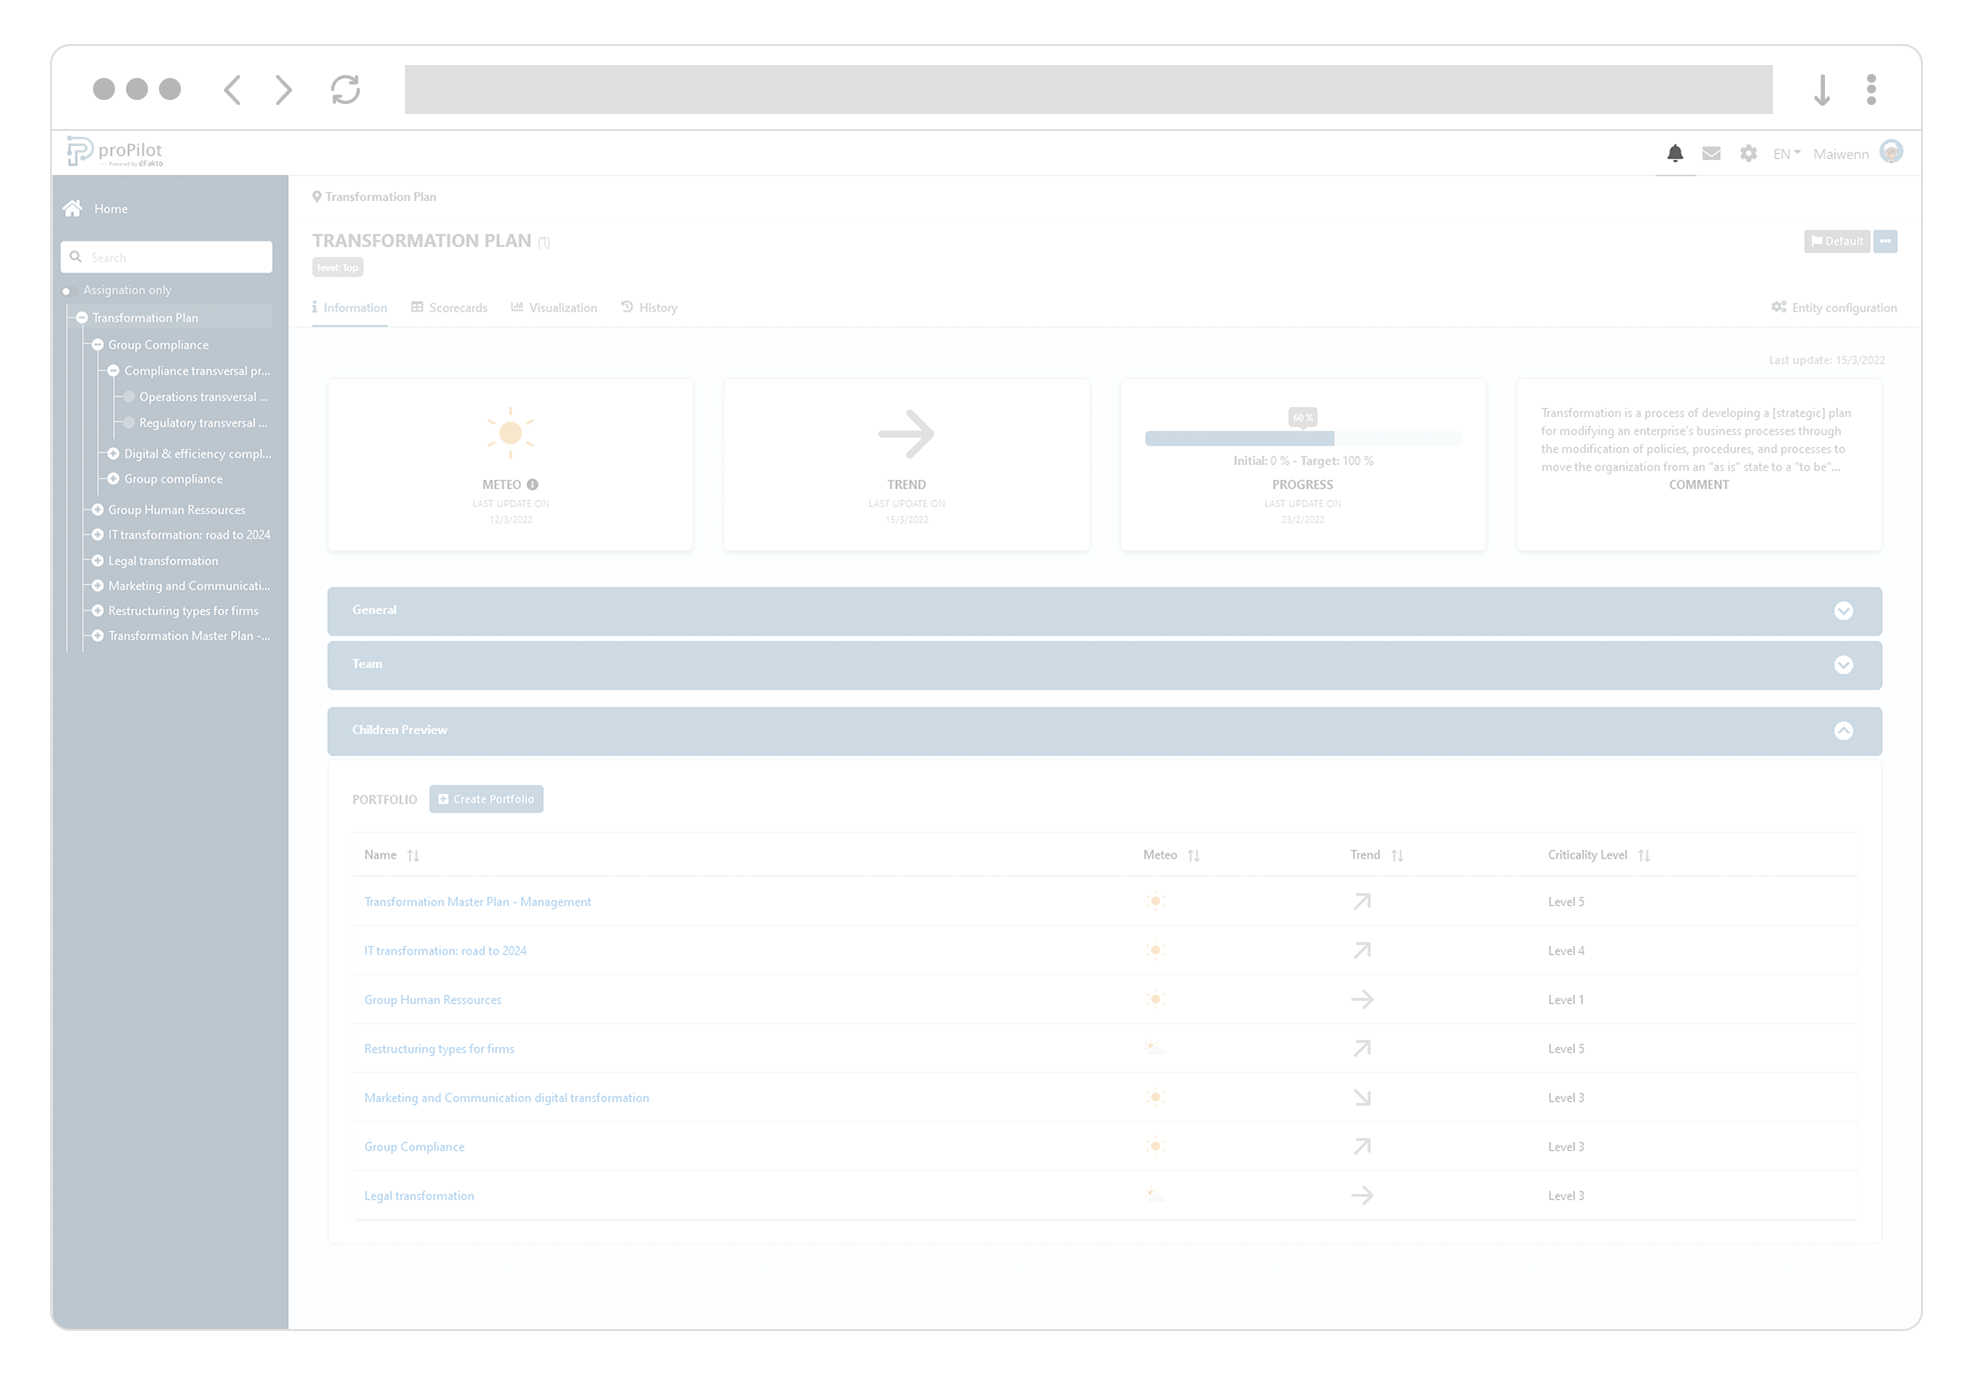Open the messages envelope icon
The width and height of the screenshot is (1973, 1384).
click(x=1711, y=153)
